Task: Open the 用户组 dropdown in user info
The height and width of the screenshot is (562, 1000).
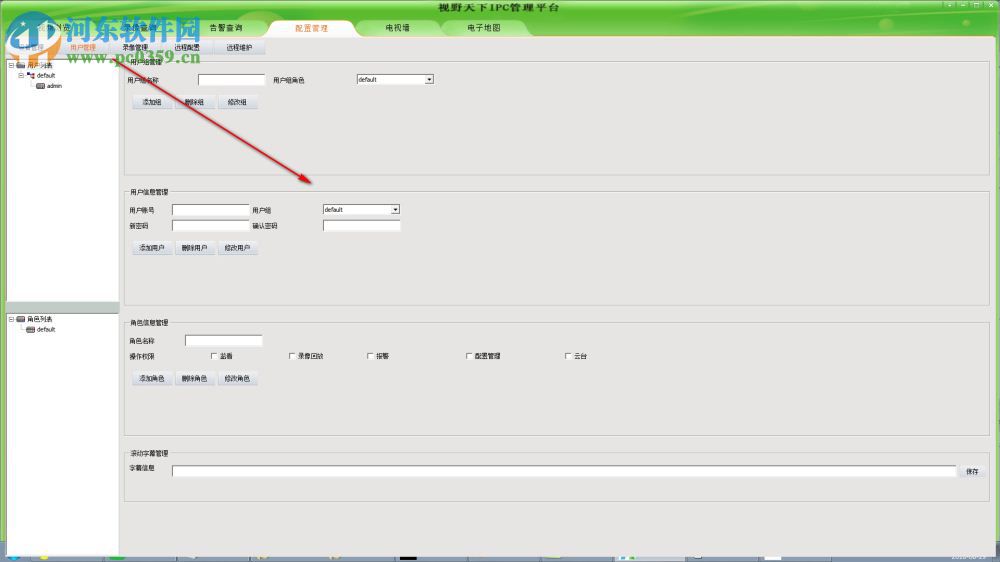Action: (395, 209)
